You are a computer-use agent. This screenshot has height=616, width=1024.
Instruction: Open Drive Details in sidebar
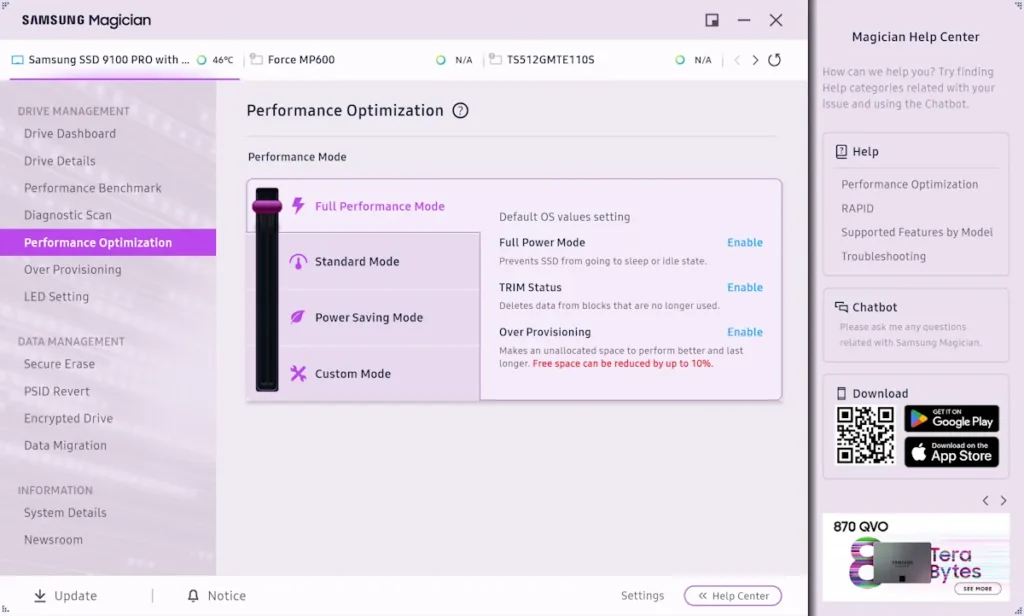coord(59,161)
